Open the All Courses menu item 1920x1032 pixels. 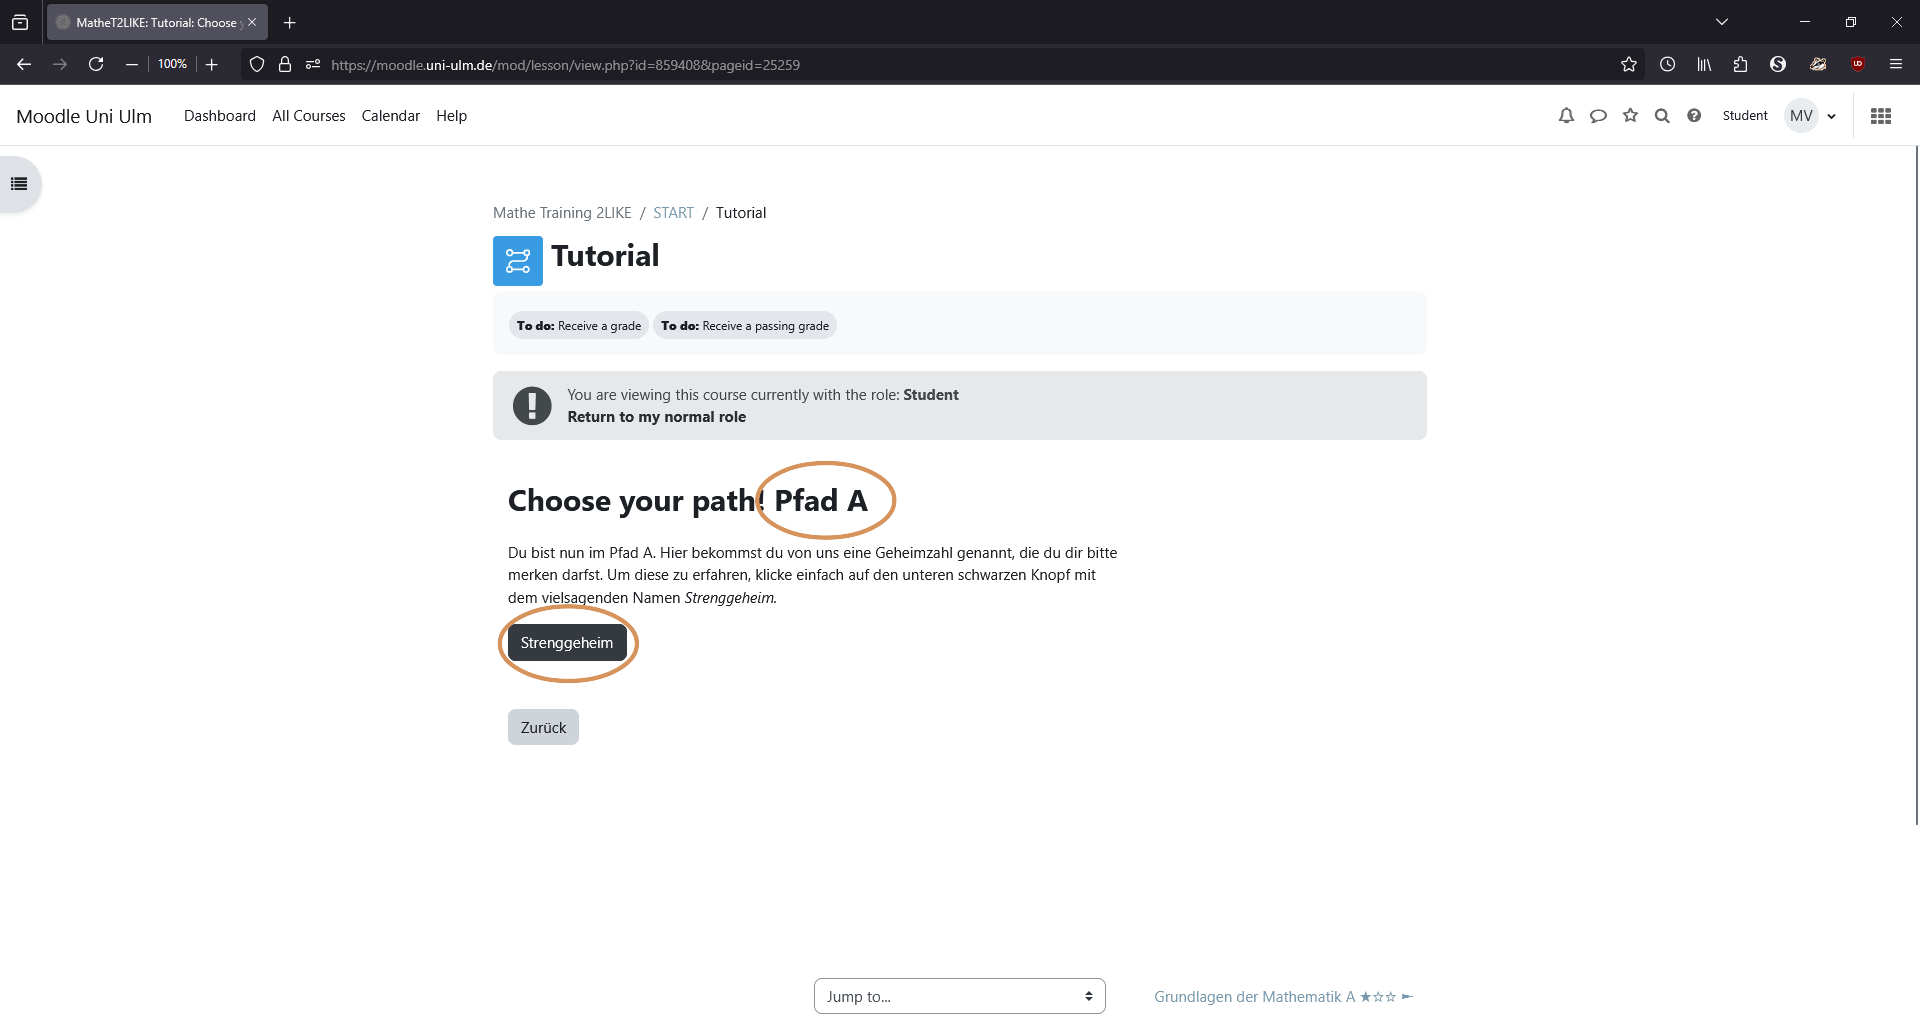coord(309,116)
